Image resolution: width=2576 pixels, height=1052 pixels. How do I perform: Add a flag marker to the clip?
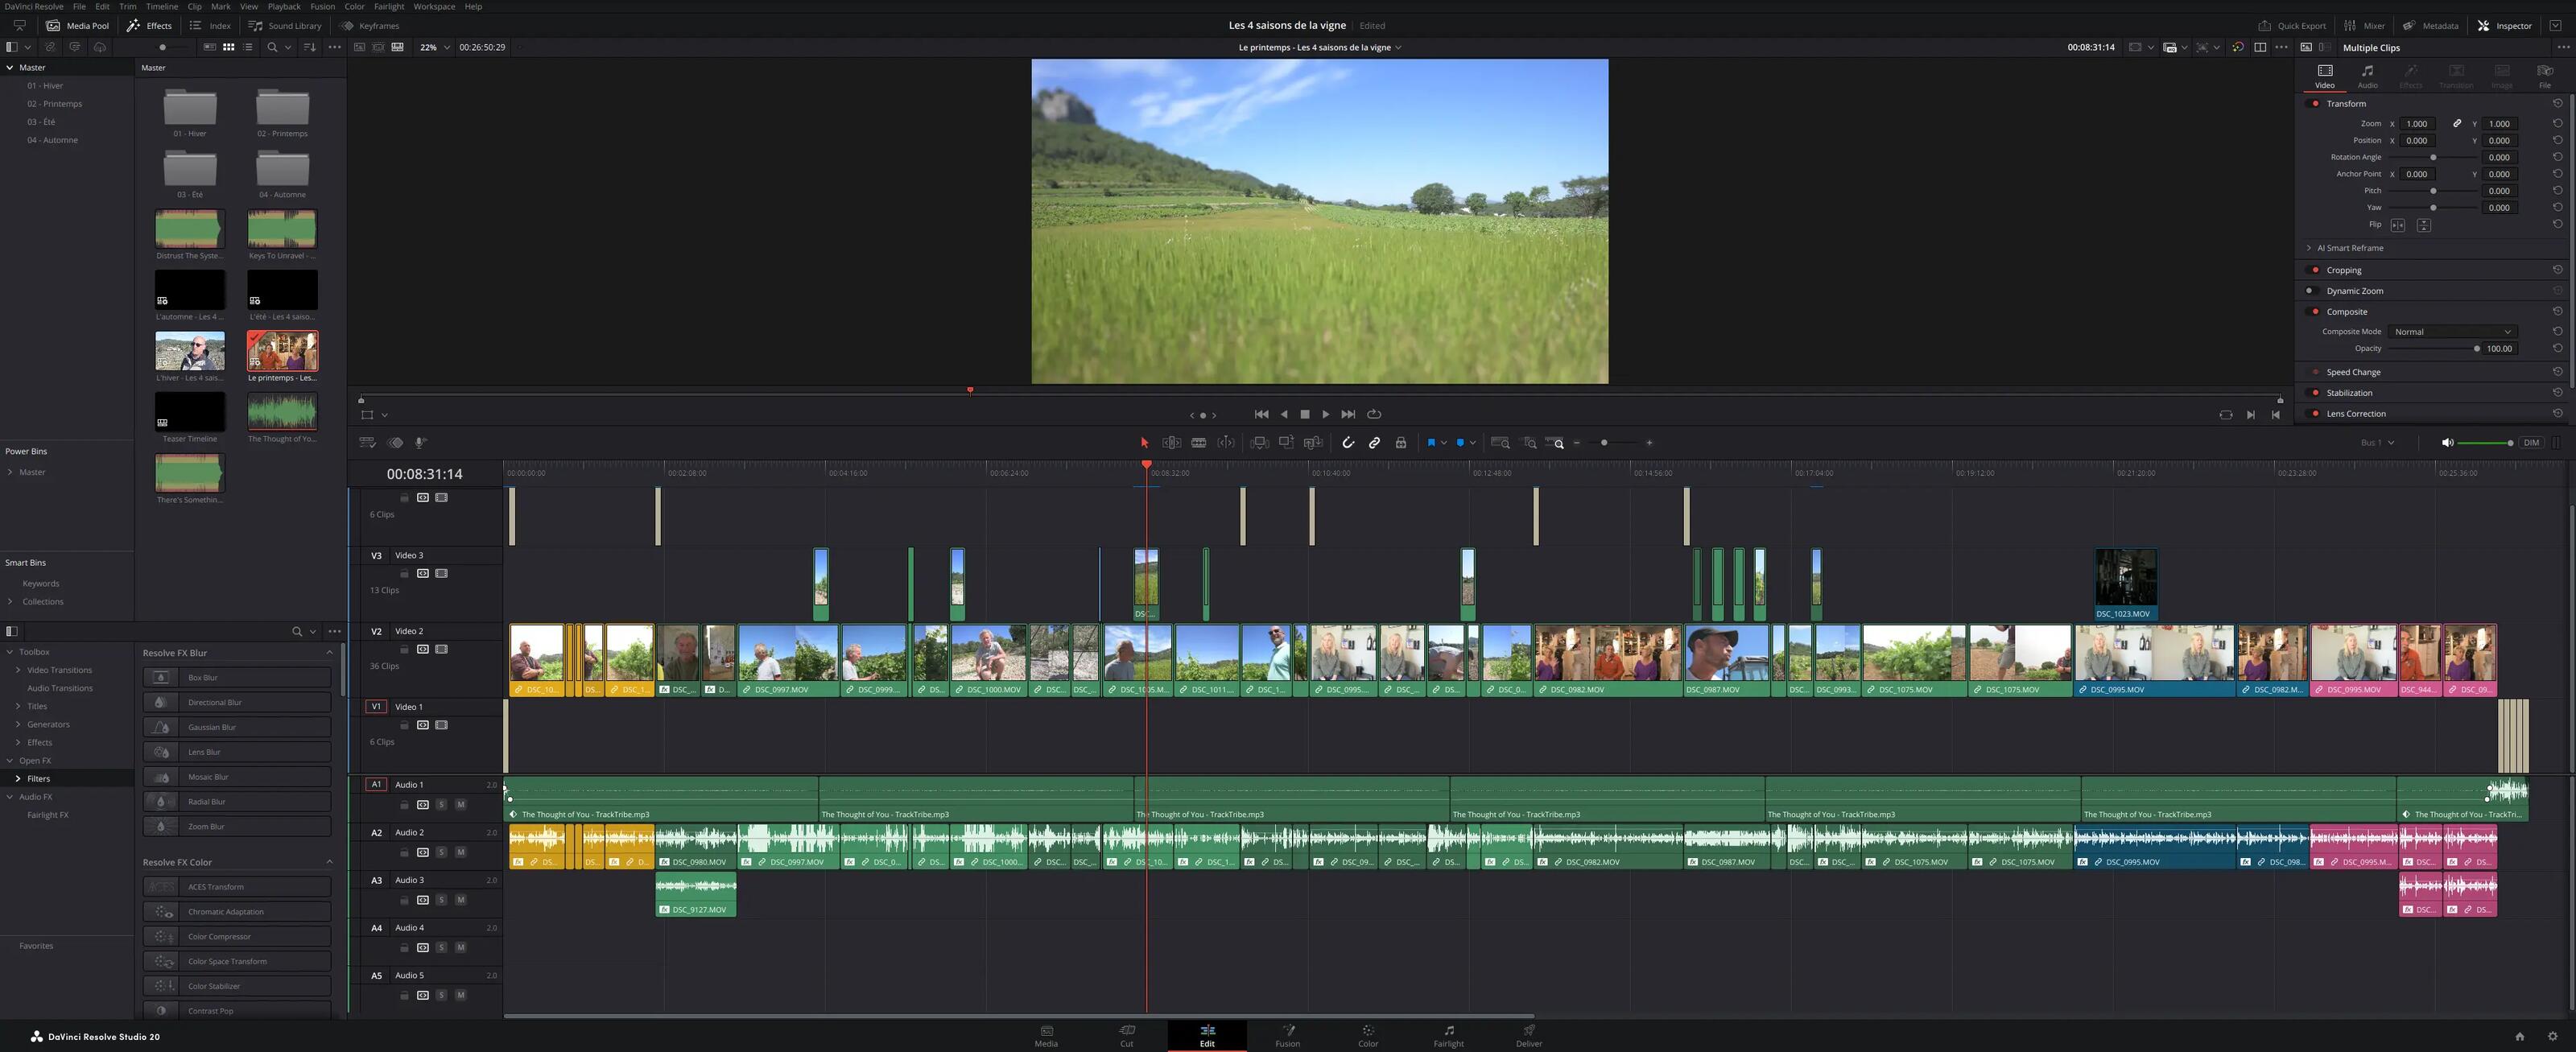point(1431,442)
